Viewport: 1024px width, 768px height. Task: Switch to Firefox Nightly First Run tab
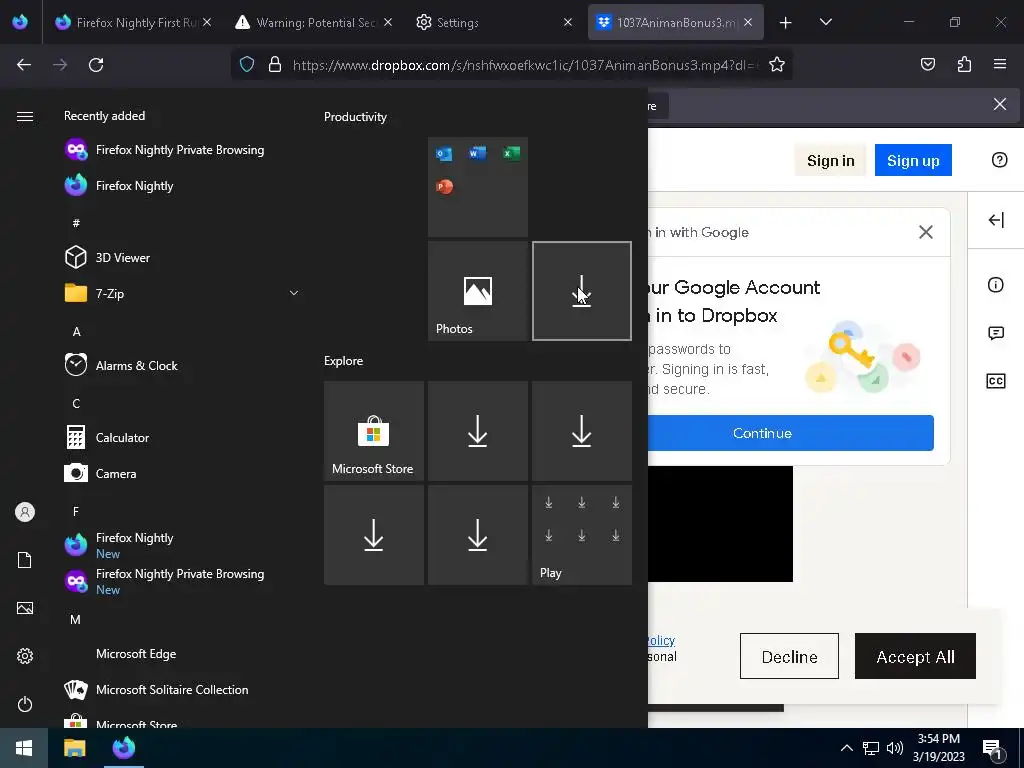pyautogui.click(x=132, y=22)
